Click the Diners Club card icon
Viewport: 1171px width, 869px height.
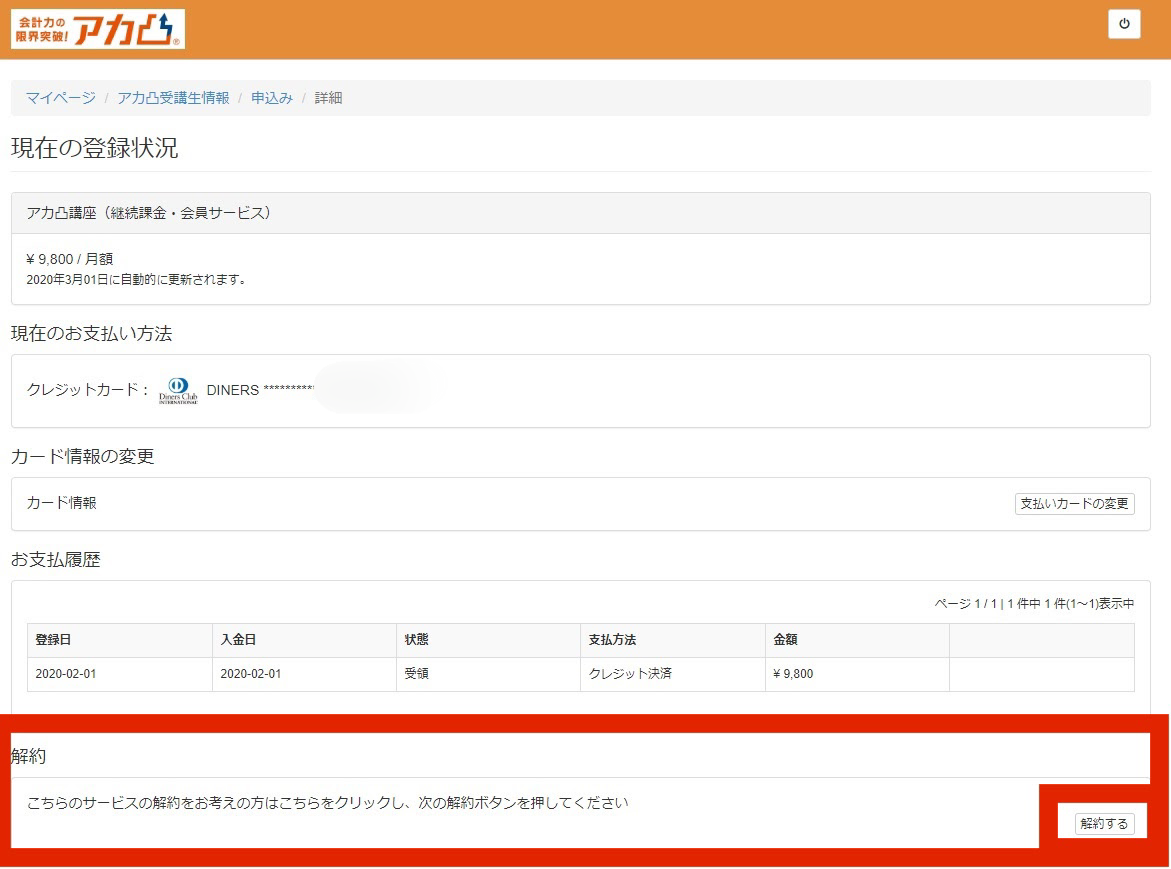coord(179,390)
